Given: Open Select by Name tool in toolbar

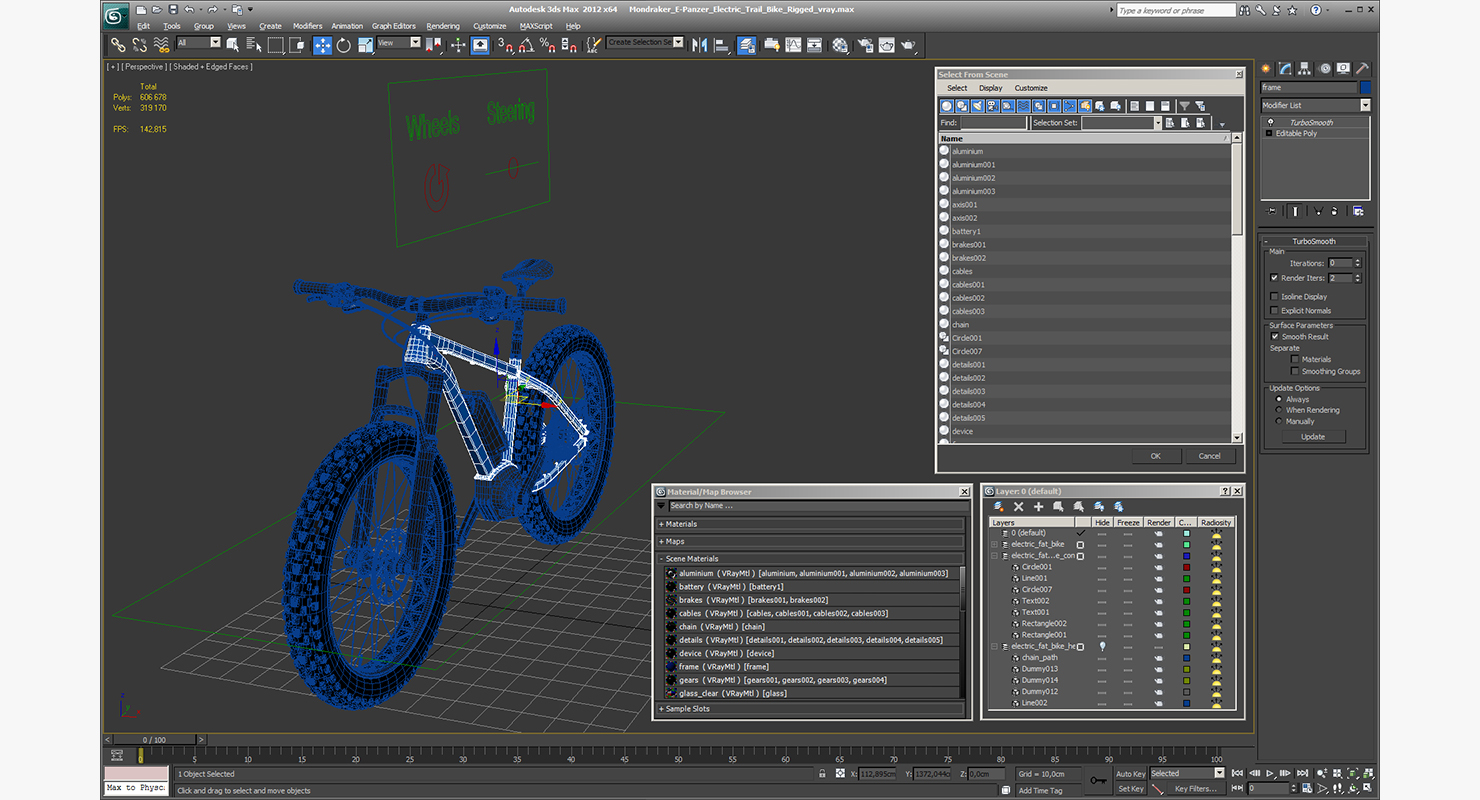Looking at the screenshot, I should tap(253, 45).
